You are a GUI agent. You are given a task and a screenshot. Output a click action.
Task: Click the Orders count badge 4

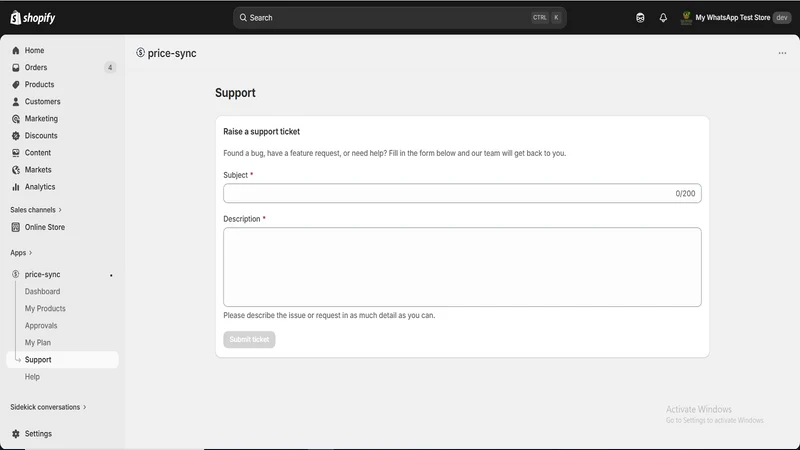click(x=110, y=67)
